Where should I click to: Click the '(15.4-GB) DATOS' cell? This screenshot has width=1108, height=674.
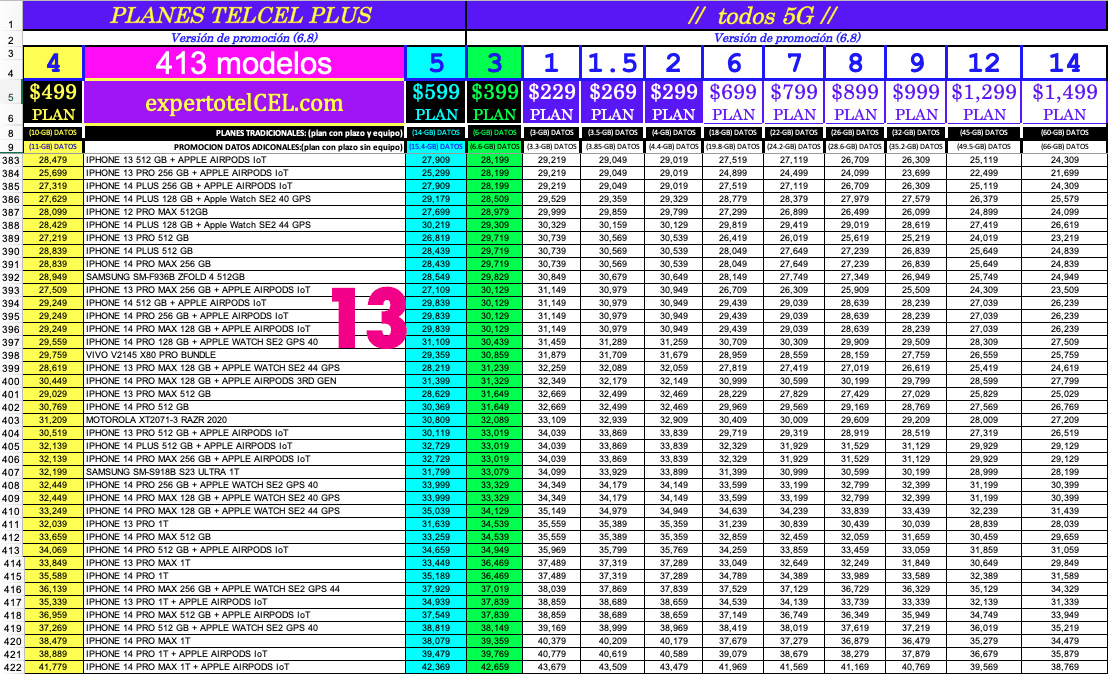click(x=436, y=146)
